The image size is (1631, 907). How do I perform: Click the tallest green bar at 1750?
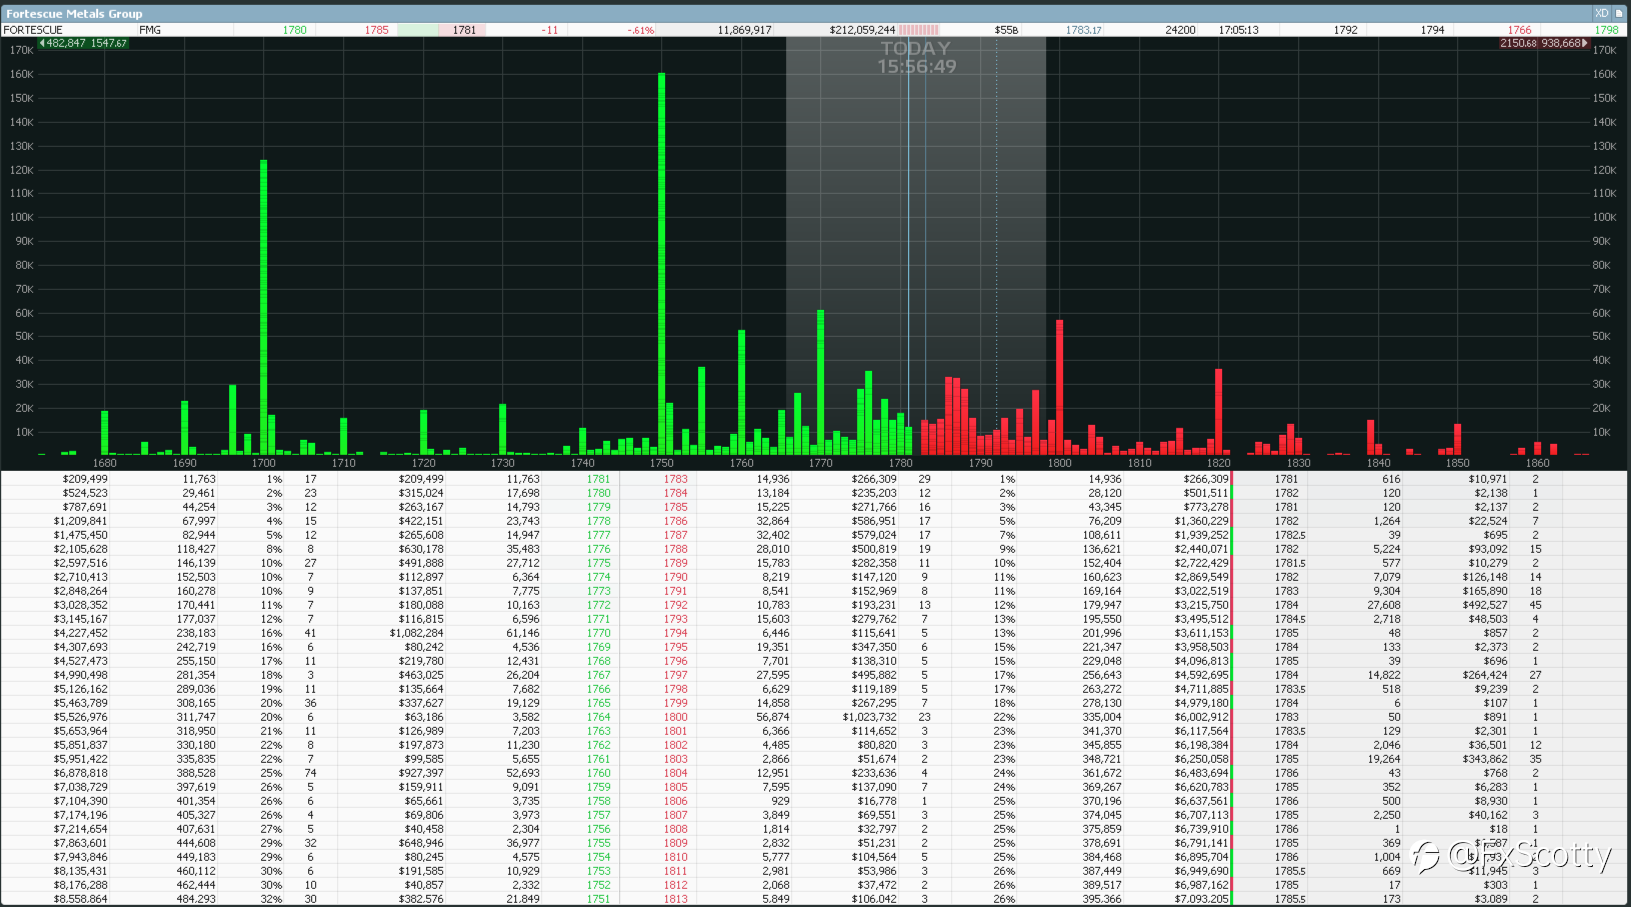pyautogui.click(x=661, y=264)
